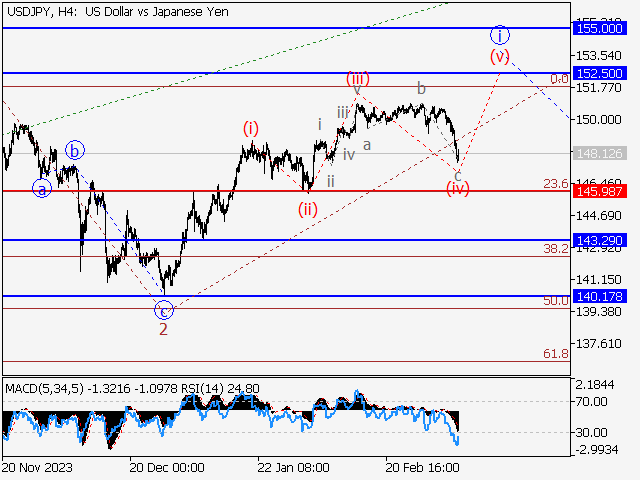Click the 153.540 price scale value

[598, 56]
